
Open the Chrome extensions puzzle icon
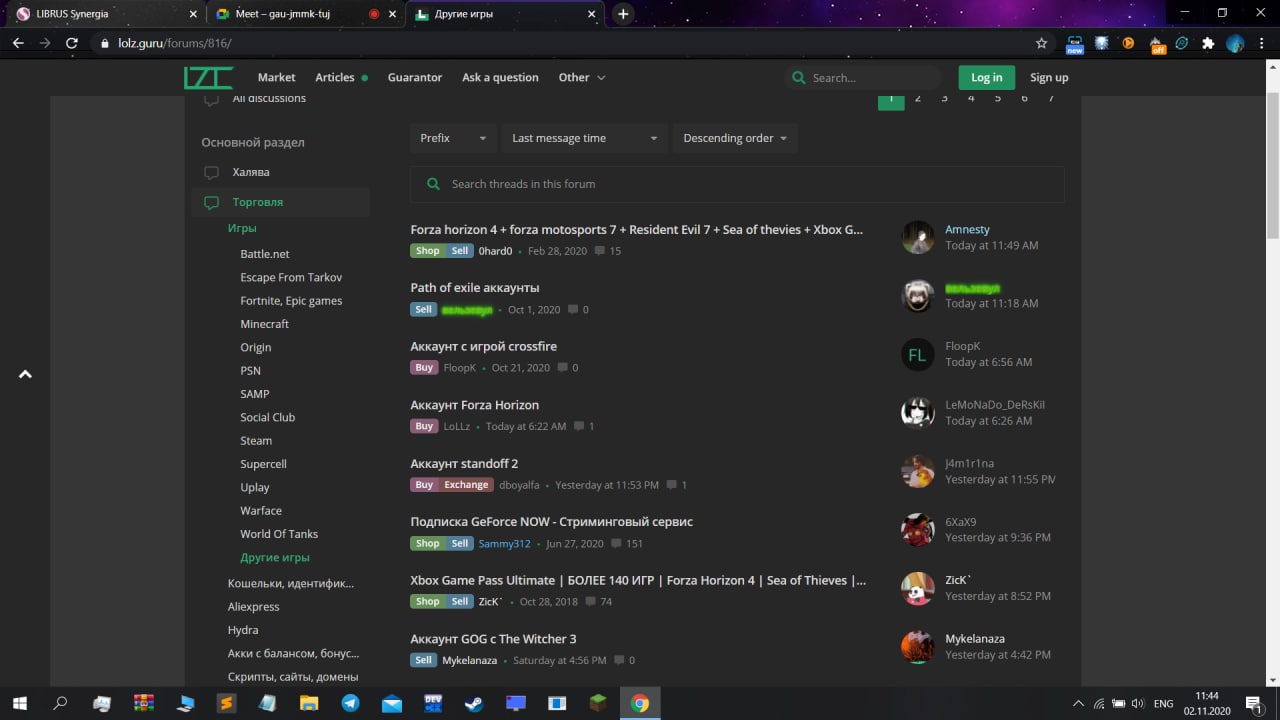1208,43
